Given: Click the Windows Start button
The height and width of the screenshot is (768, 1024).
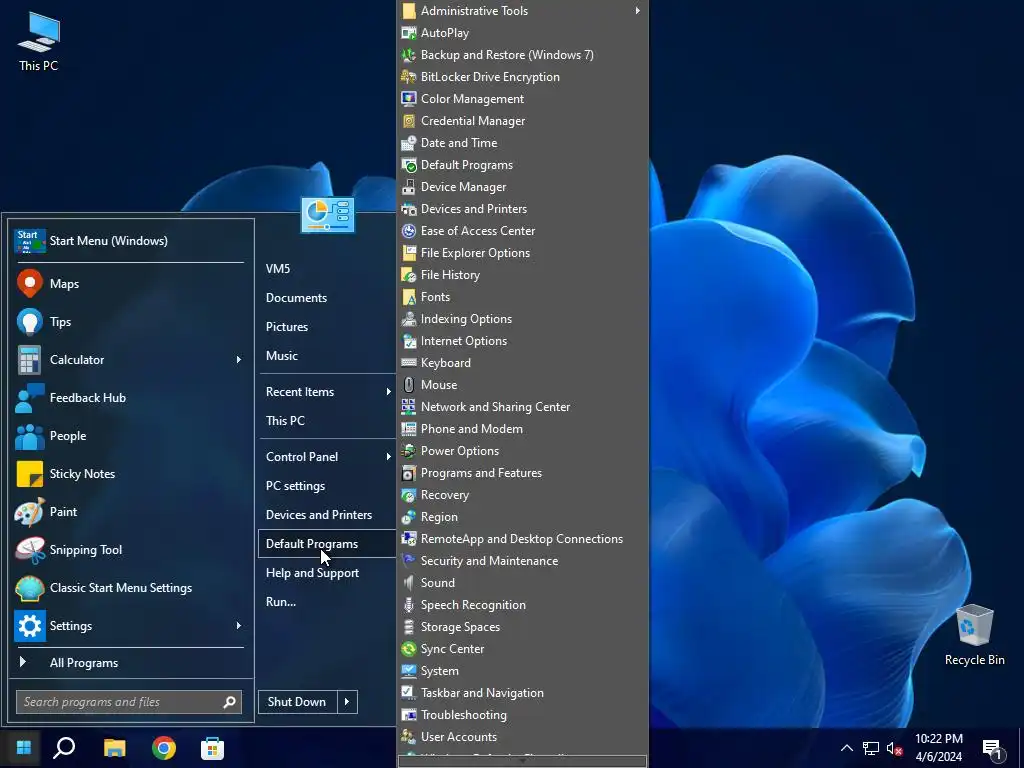Looking at the screenshot, I should coord(24,748).
